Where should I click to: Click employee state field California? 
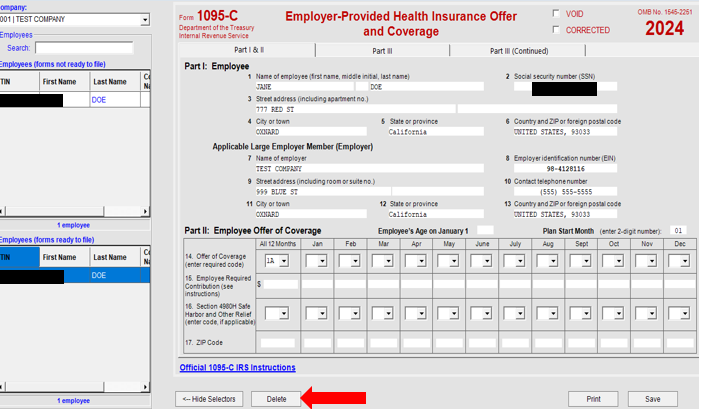[436, 132]
